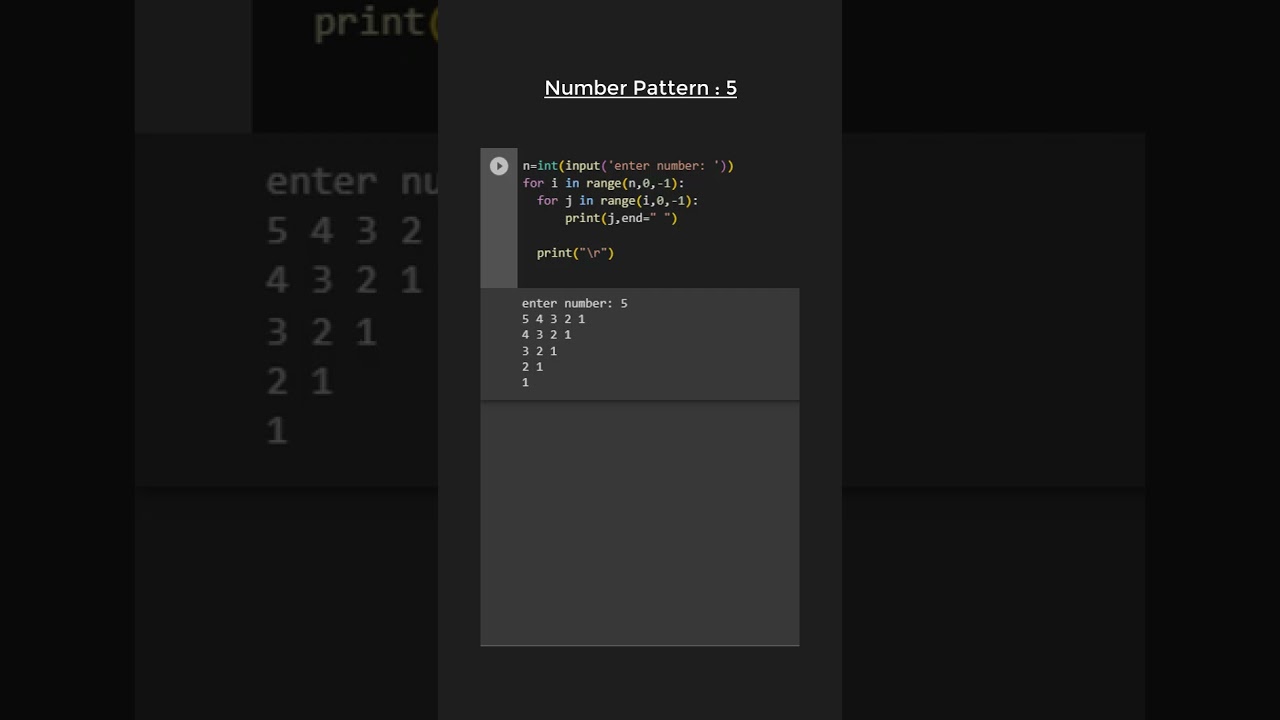Image resolution: width=1280 pixels, height=720 pixels.
Task: Run the code cell with play button
Action: [x=498, y=166]
